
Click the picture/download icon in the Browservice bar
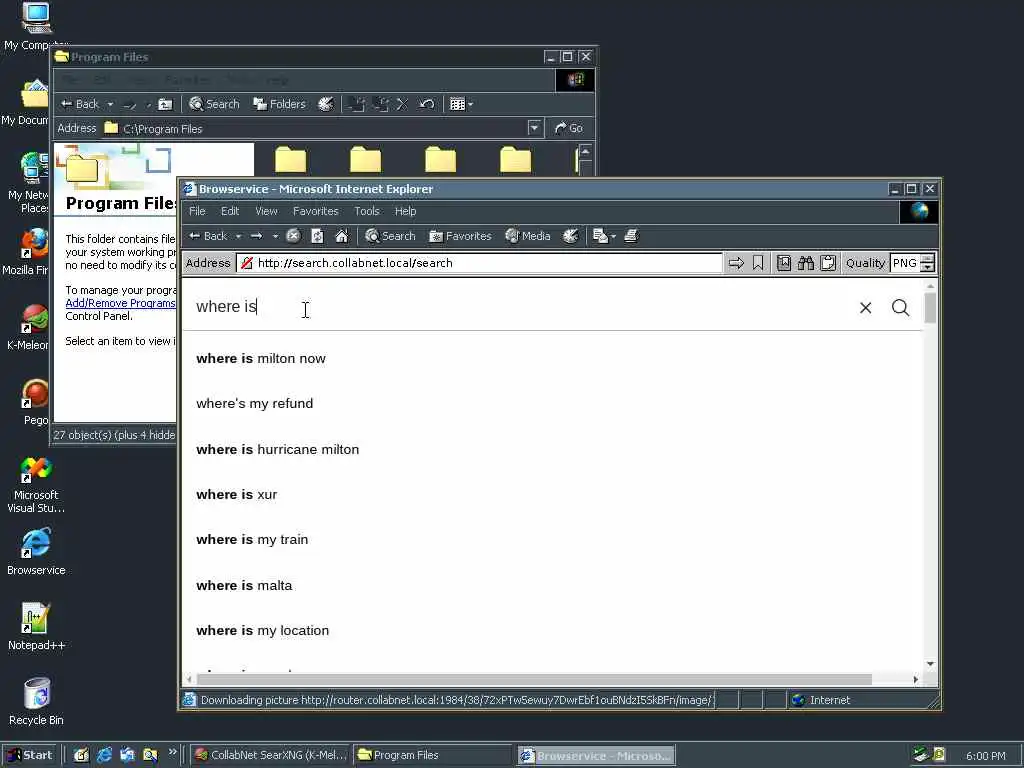pos(784,263)
